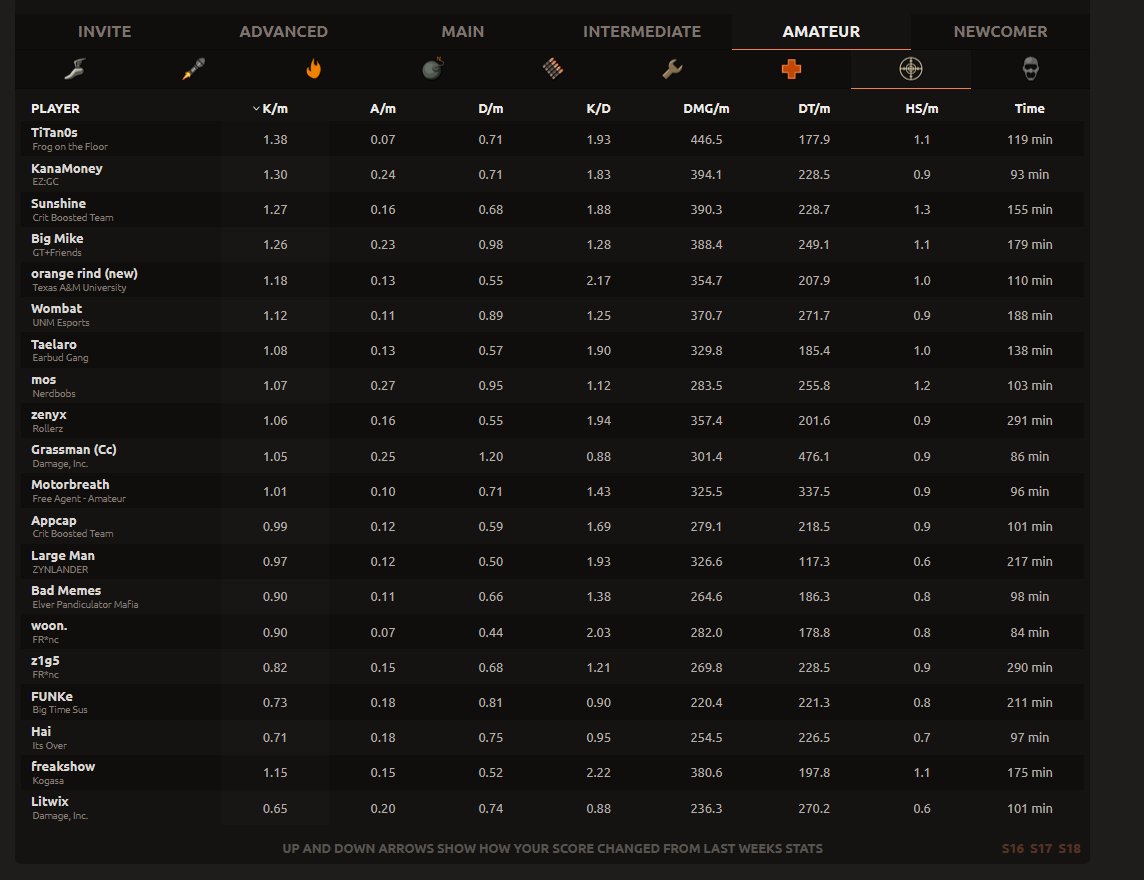The width and height of the screenshot is (1144, 880).
Task: Click team name Frog on the Floor
Action: click(x=70, y=147)
